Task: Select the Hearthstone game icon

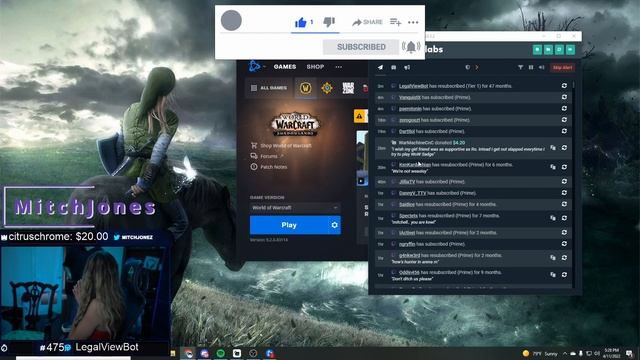Action: tap(327, 88)
